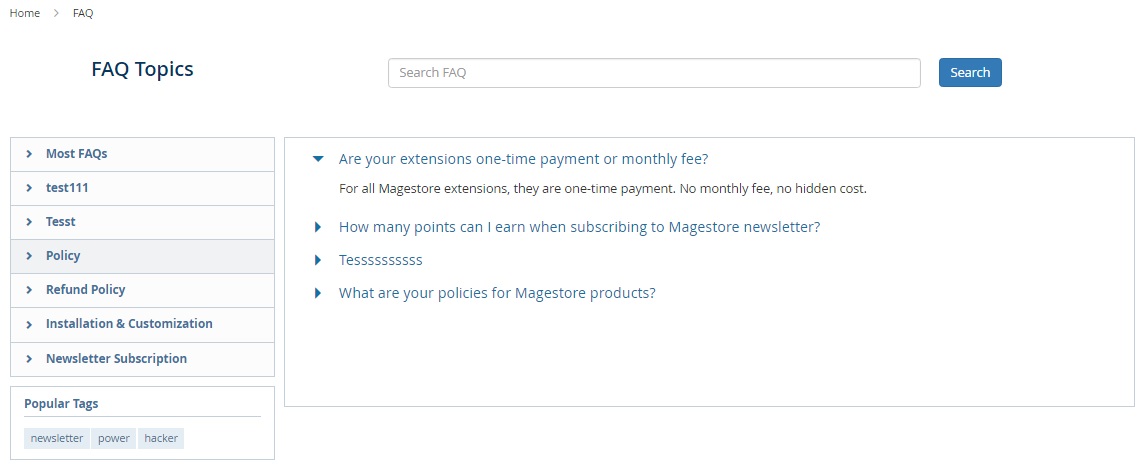Click chevron beside Installation & Customization
The width and height of the screenshot is (1147, 467).
[30, 324]
